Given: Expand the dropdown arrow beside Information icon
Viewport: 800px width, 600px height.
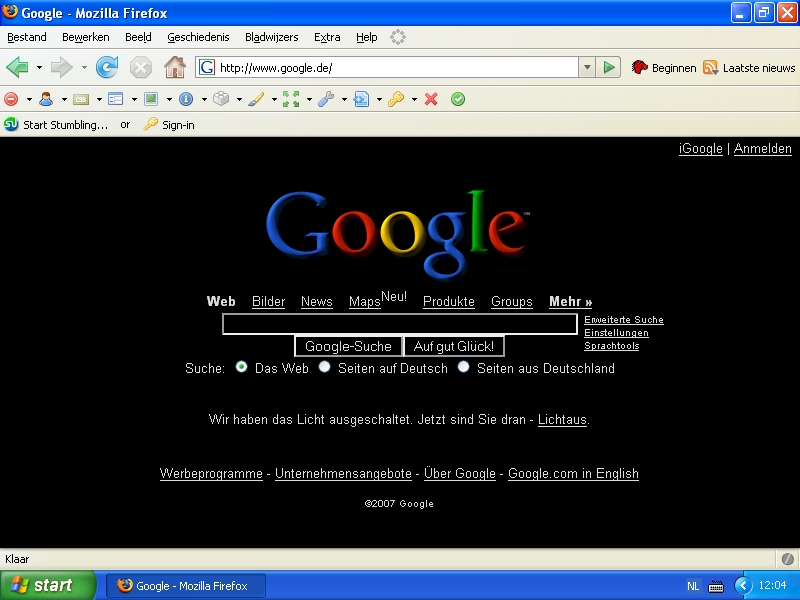Looking at the screenshot, I should [x=204, y=99].
